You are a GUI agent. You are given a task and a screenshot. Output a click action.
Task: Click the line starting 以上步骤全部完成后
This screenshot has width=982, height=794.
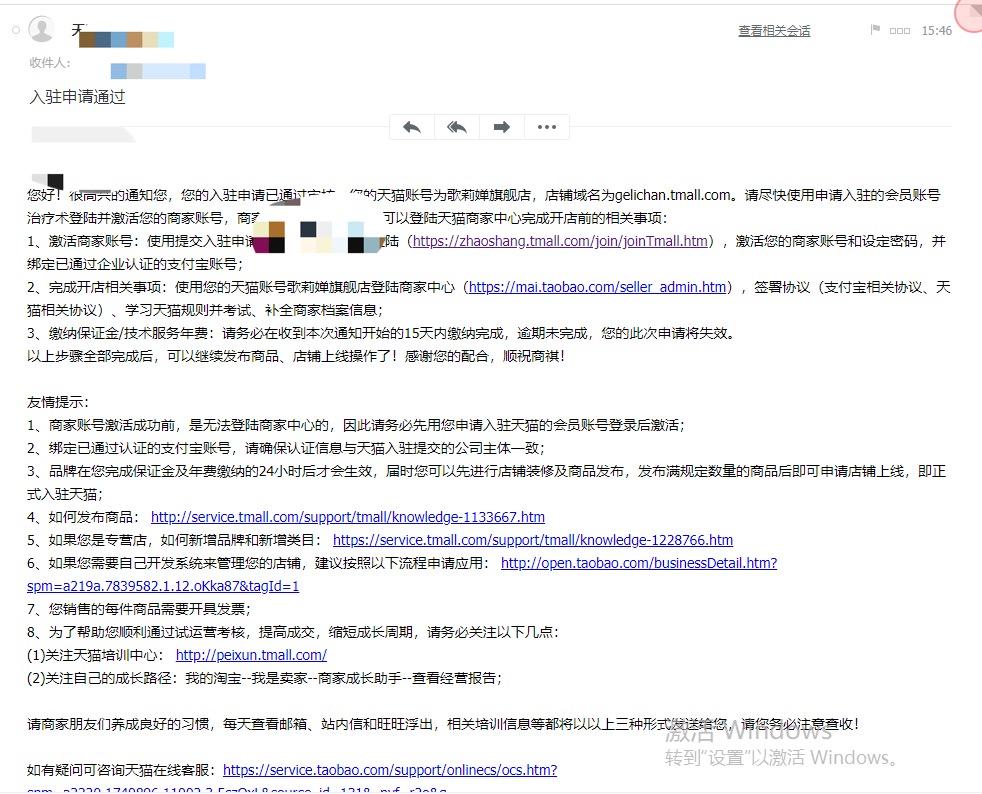[296, 356]
